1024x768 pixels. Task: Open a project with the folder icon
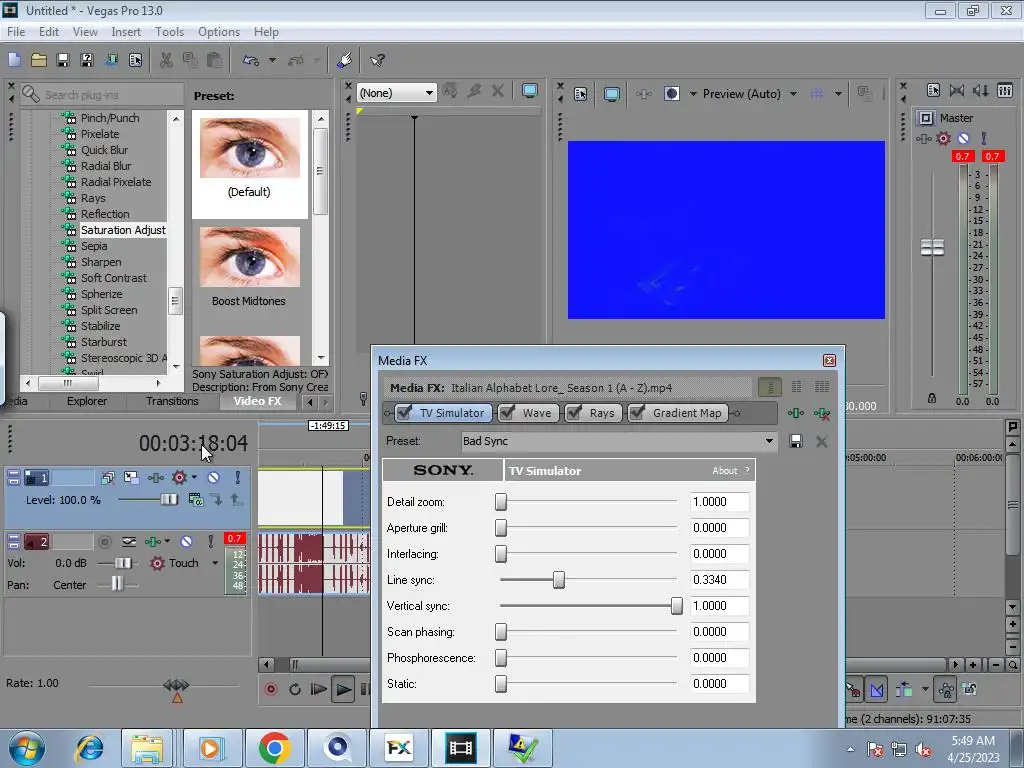(x=39, y=60)
